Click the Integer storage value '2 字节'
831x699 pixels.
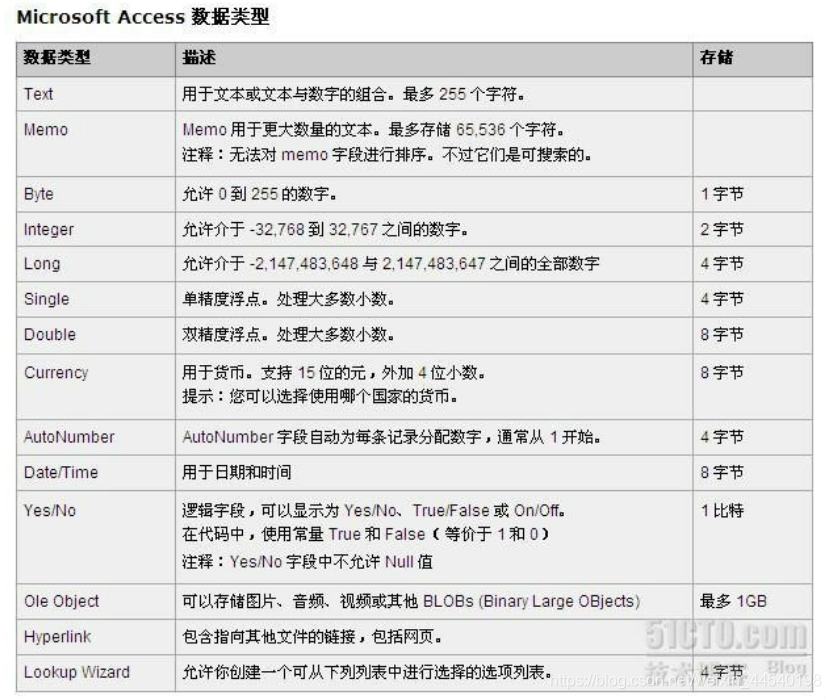point(722,229)
